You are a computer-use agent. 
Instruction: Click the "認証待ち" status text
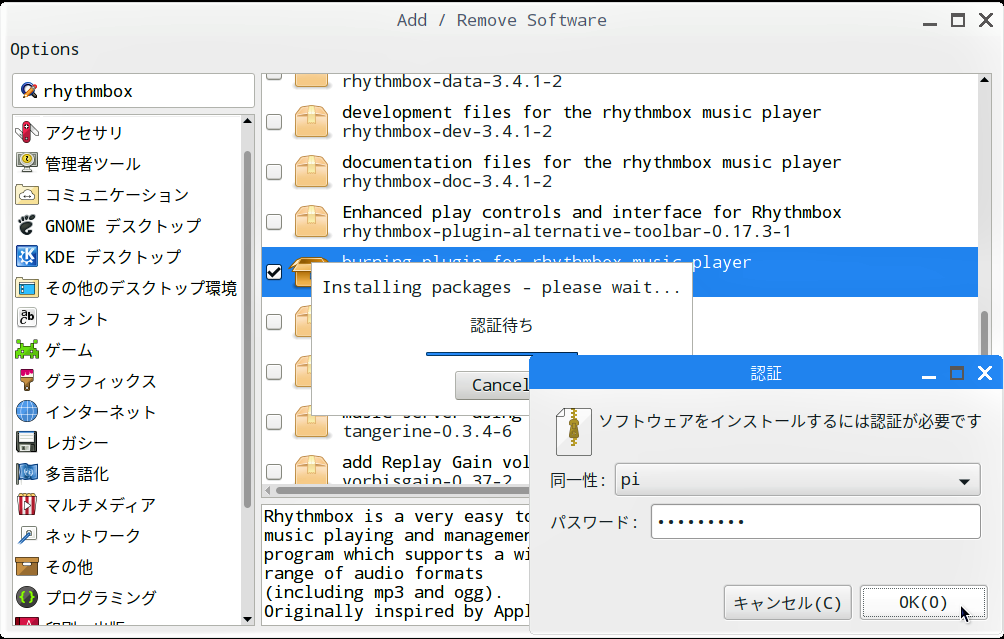pos(501,325)
